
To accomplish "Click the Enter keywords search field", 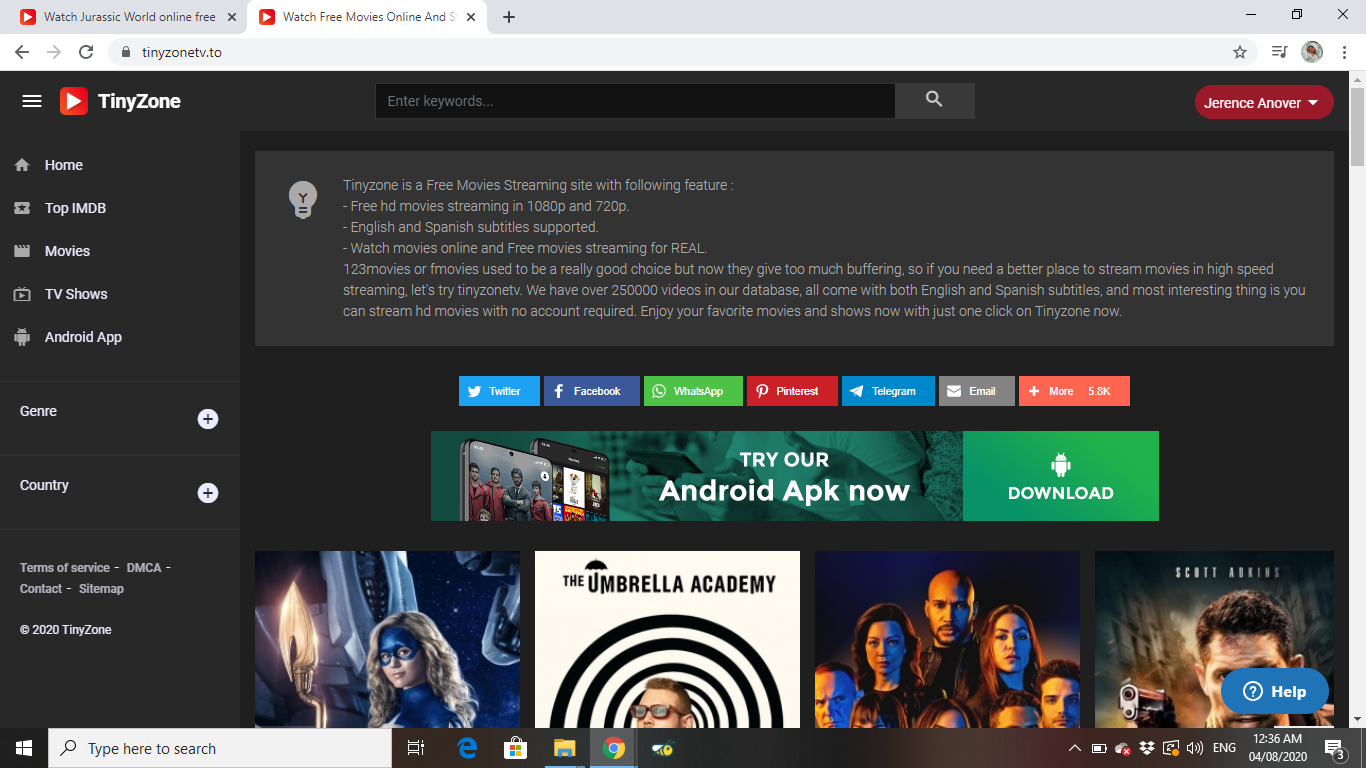I will [635, 101].
